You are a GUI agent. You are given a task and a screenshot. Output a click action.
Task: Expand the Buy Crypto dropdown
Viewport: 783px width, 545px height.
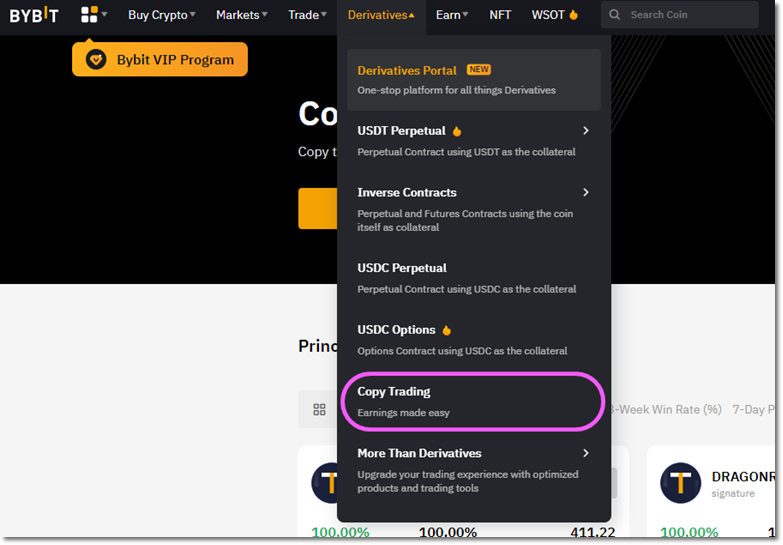(161, 15)
